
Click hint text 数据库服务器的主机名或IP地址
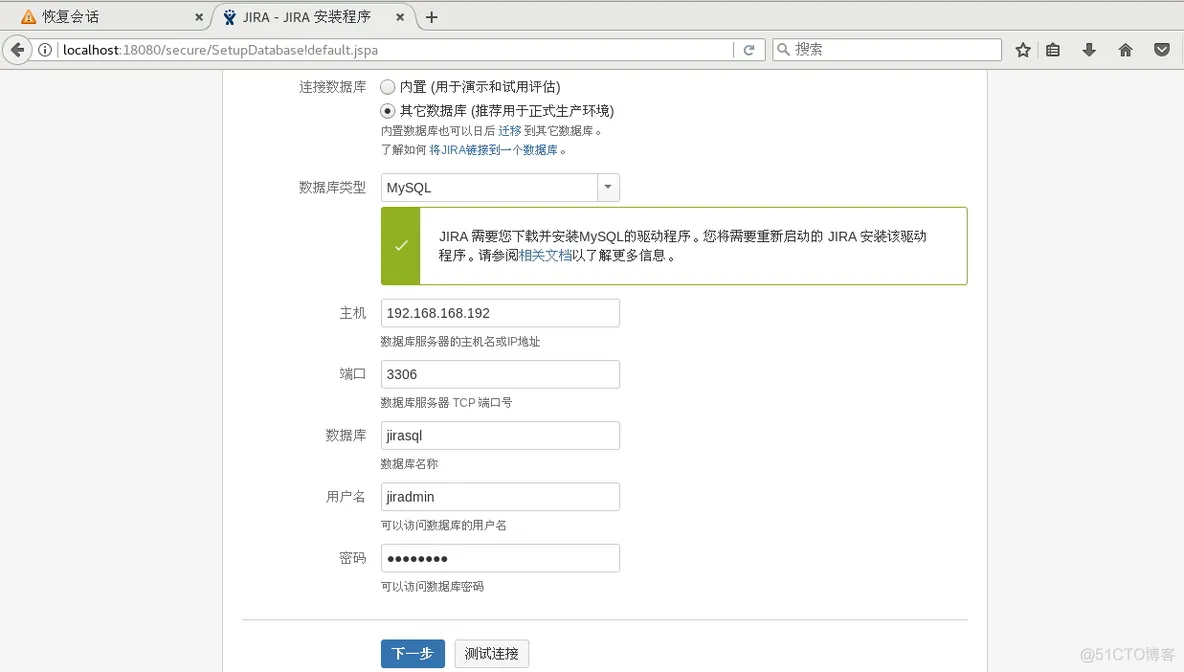click(461, 341)
